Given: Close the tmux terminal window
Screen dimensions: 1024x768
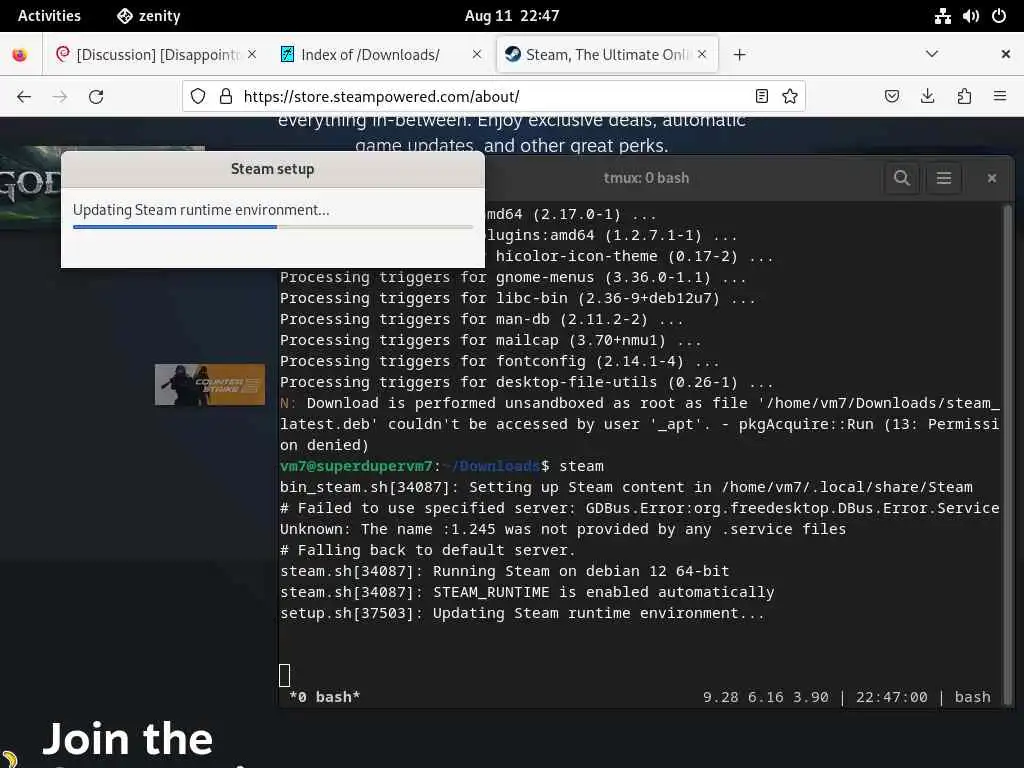Looking at the screenshot, I should pyautogui.click(x=992, y=178).
